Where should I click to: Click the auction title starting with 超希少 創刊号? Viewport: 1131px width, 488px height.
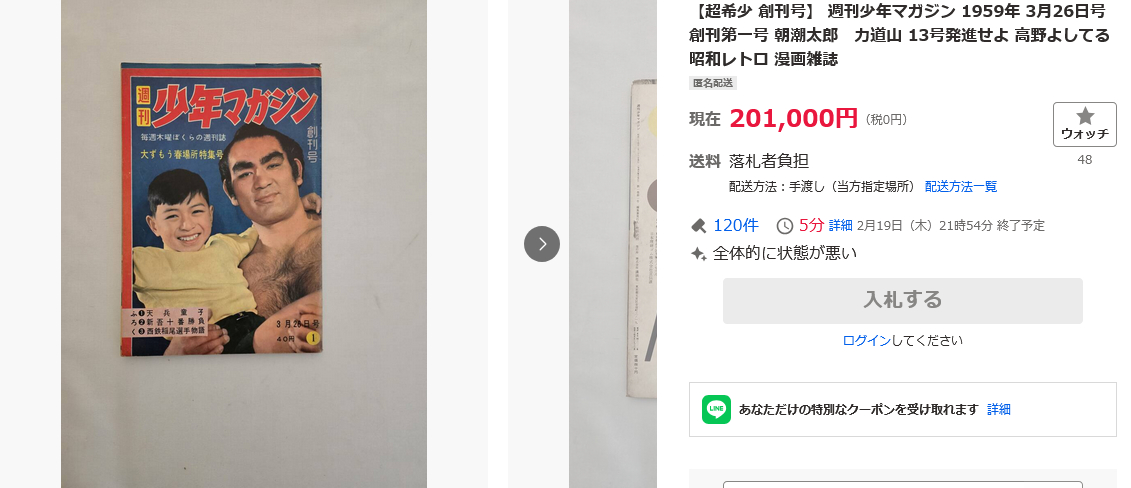click(899, 35)
